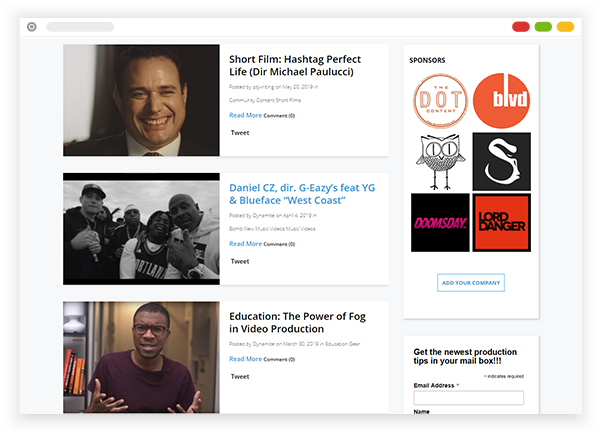Click Tweet under Power of Fog post
This screenshot has height=437, width=600.
coord(240,377)
